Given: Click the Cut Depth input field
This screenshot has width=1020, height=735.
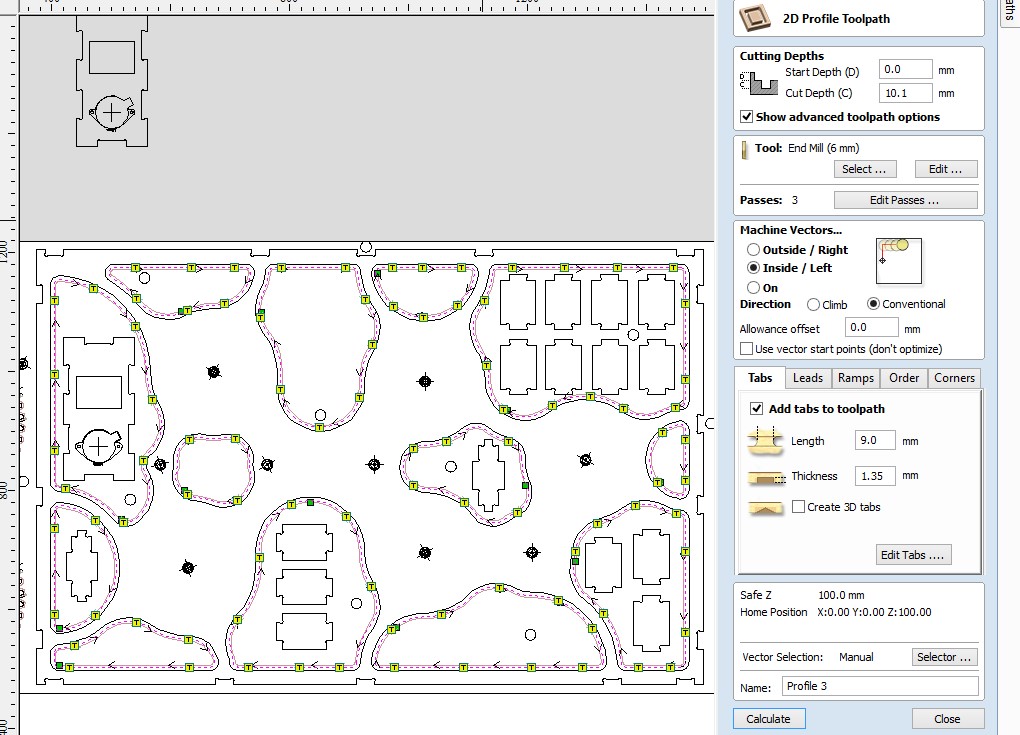Looking at the screenshot, I should 905,93.
